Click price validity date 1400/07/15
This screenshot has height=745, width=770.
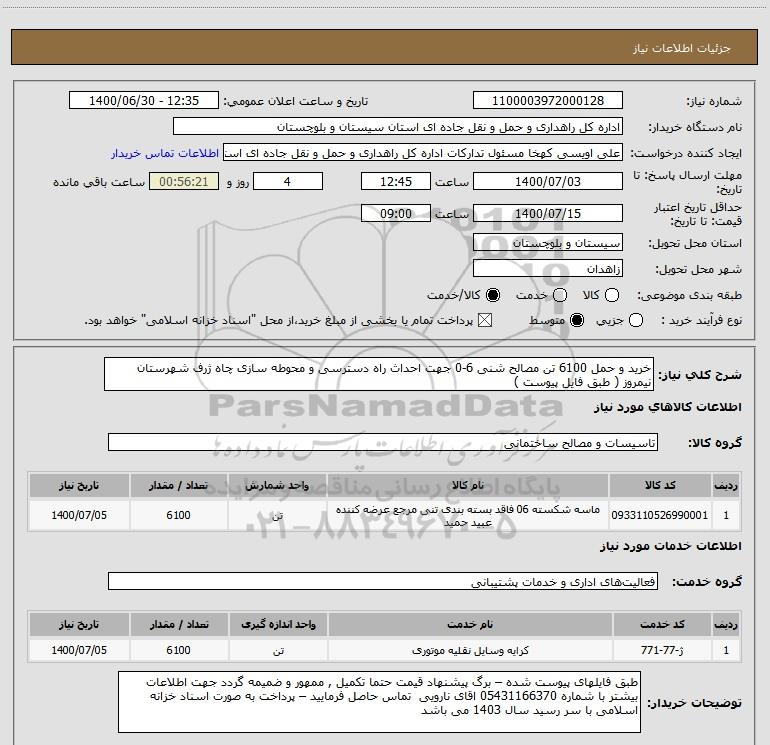[548, 213]
